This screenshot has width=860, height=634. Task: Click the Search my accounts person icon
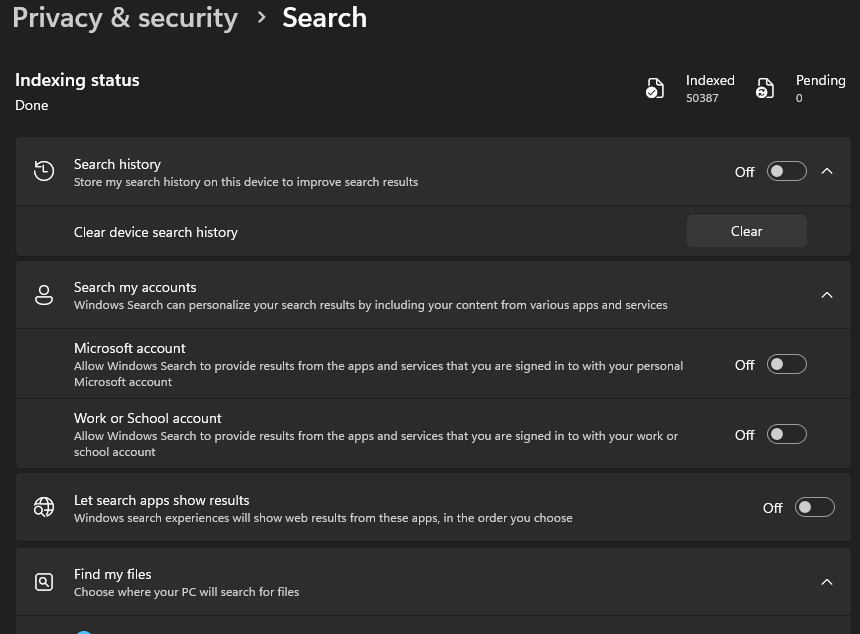(44, 295)
